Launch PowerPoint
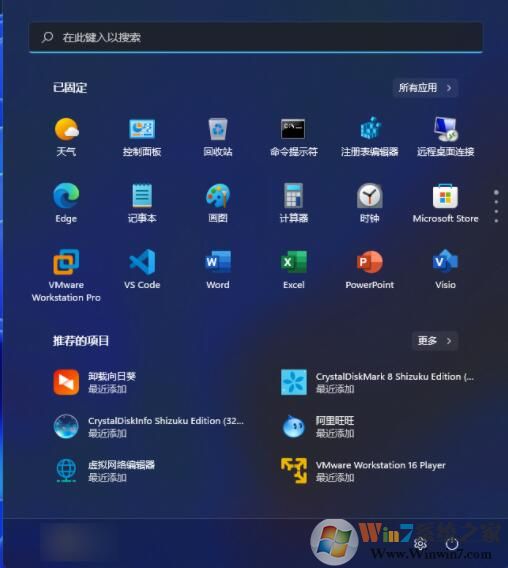 point(370,270)
